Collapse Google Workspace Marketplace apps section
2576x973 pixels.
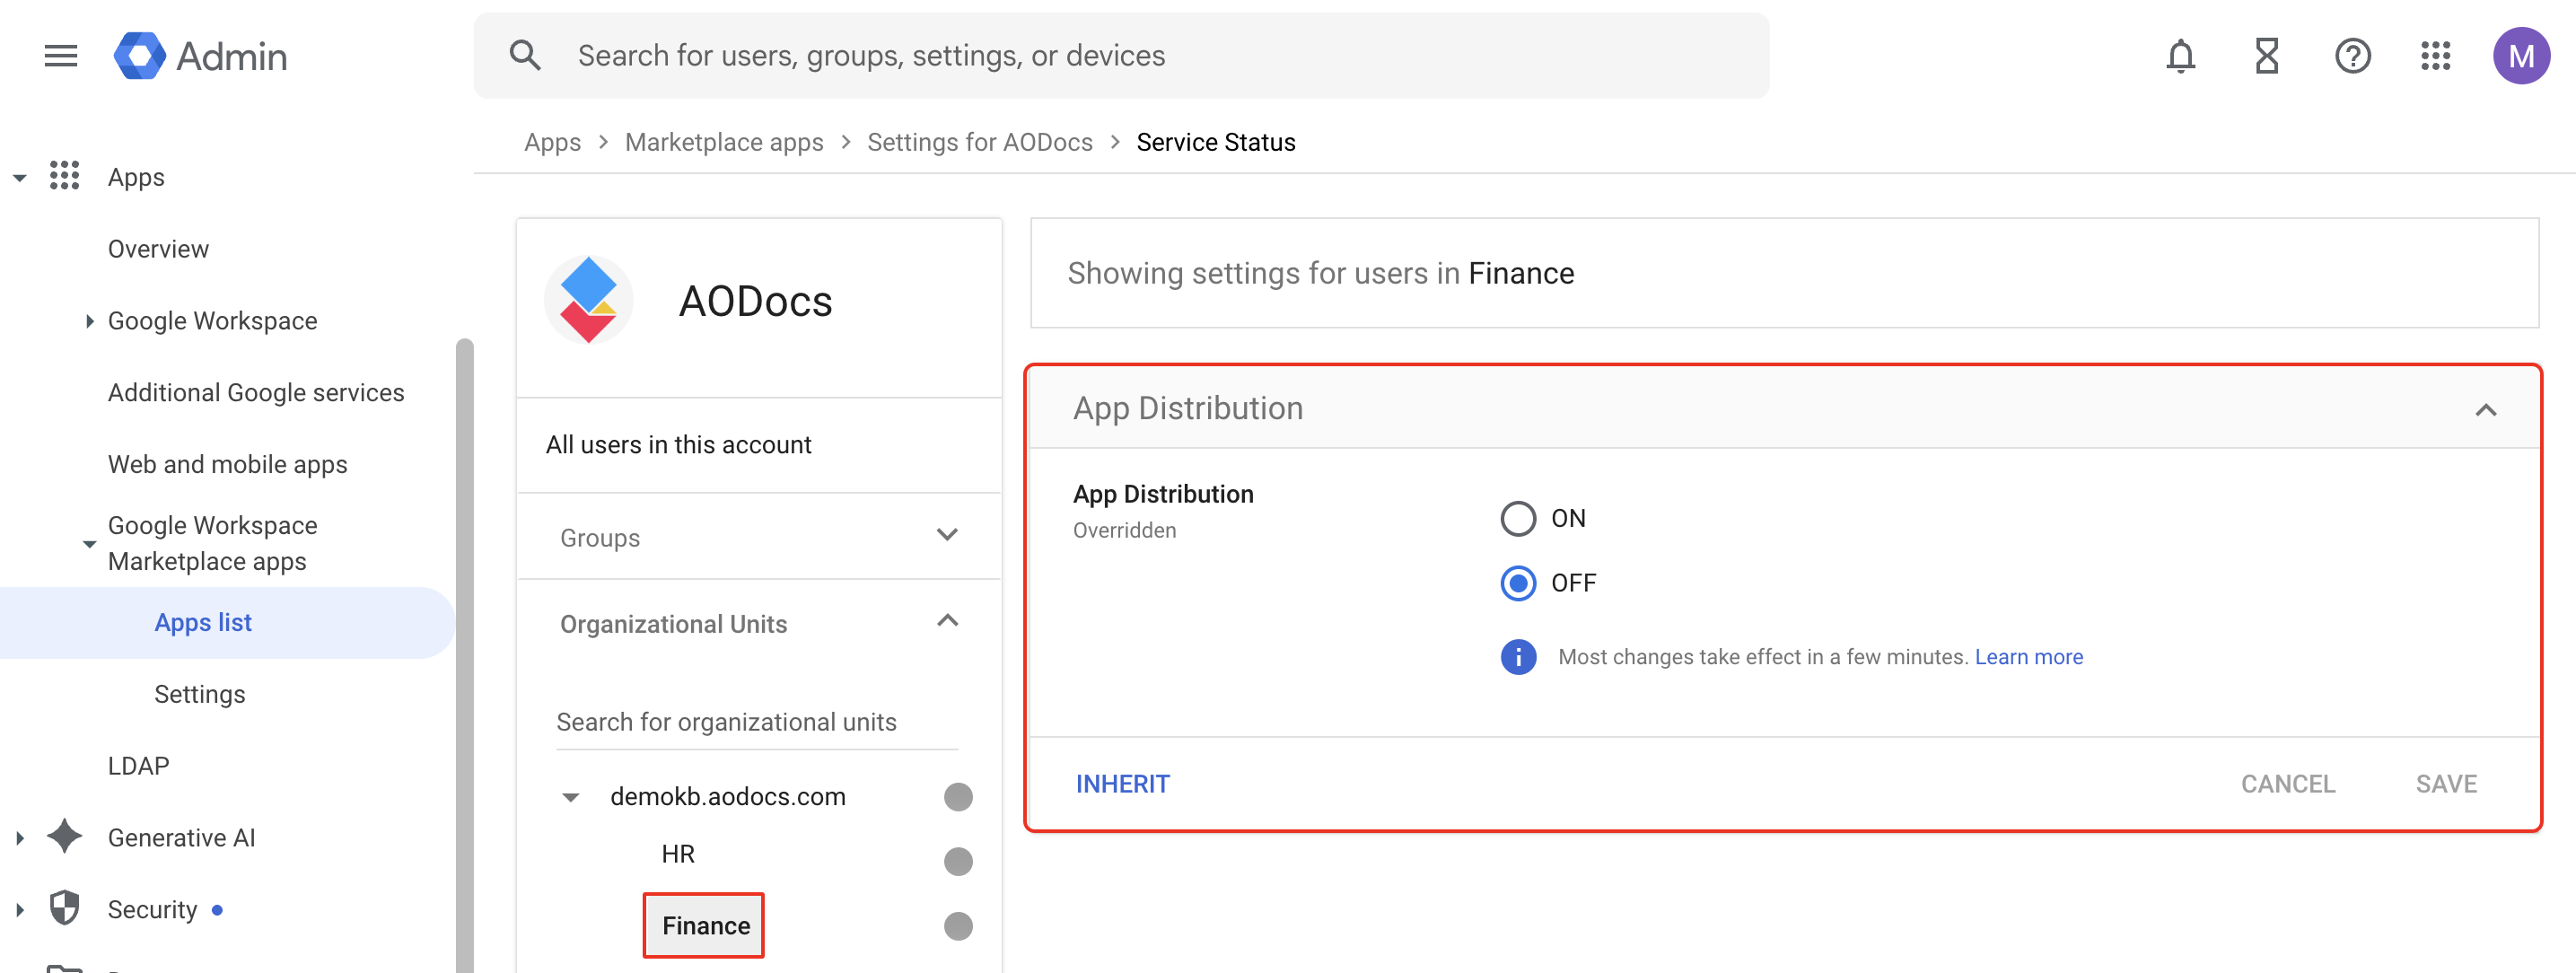(89, 544)
